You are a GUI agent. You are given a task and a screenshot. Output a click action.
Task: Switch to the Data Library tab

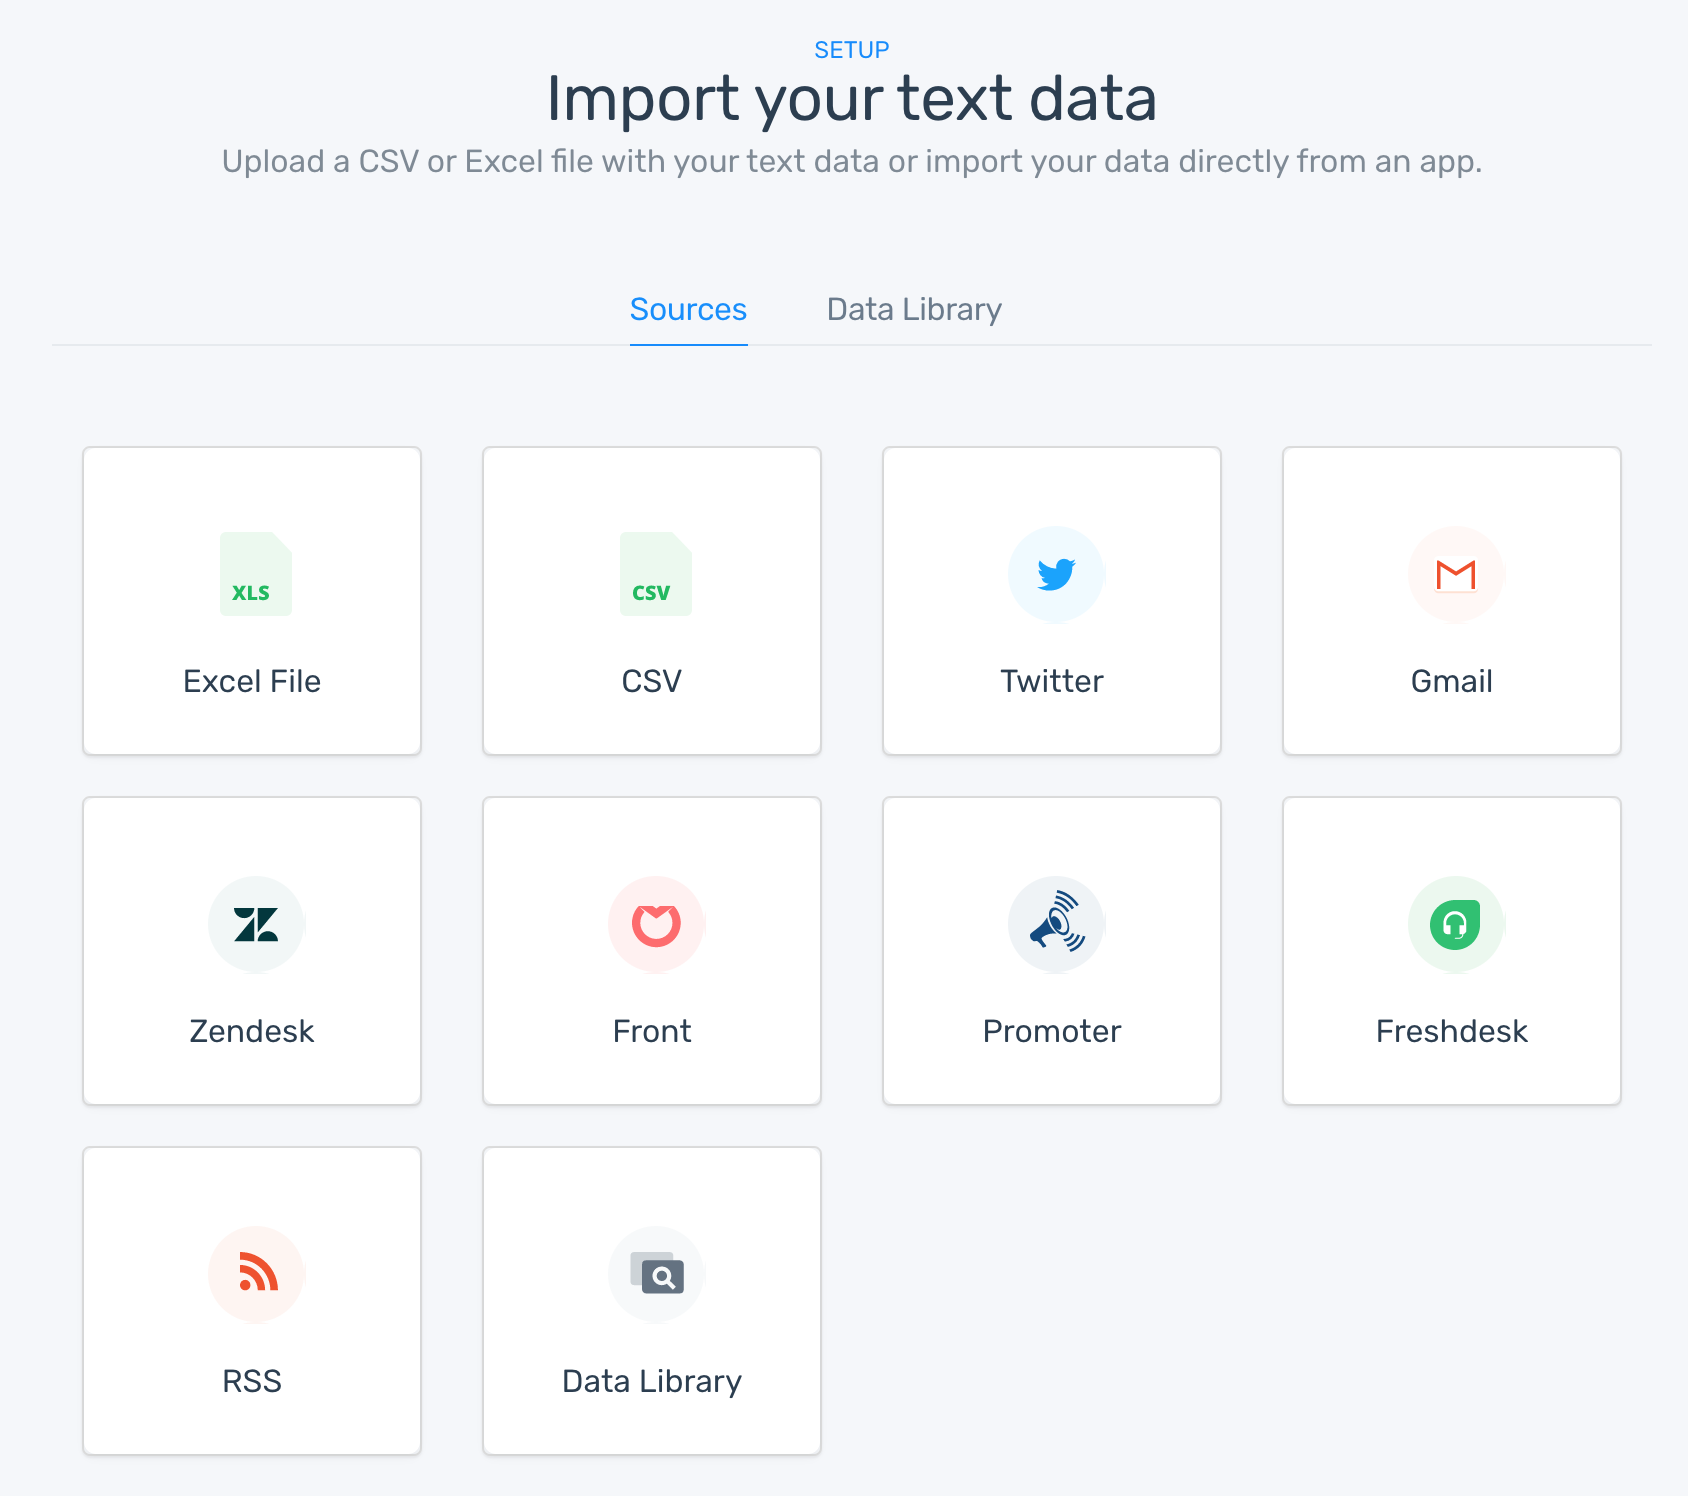pos(914,310)
